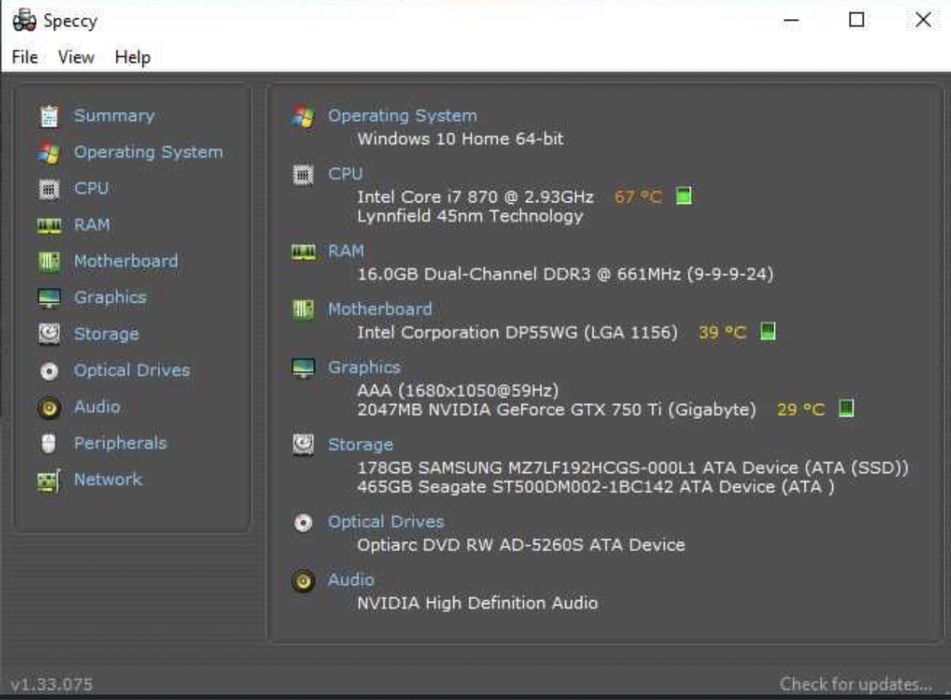Click the Motherboard icon in the sidebar
Image resolution: width=951 pixels, height=700 pixels.
click(x=48, y=261)
